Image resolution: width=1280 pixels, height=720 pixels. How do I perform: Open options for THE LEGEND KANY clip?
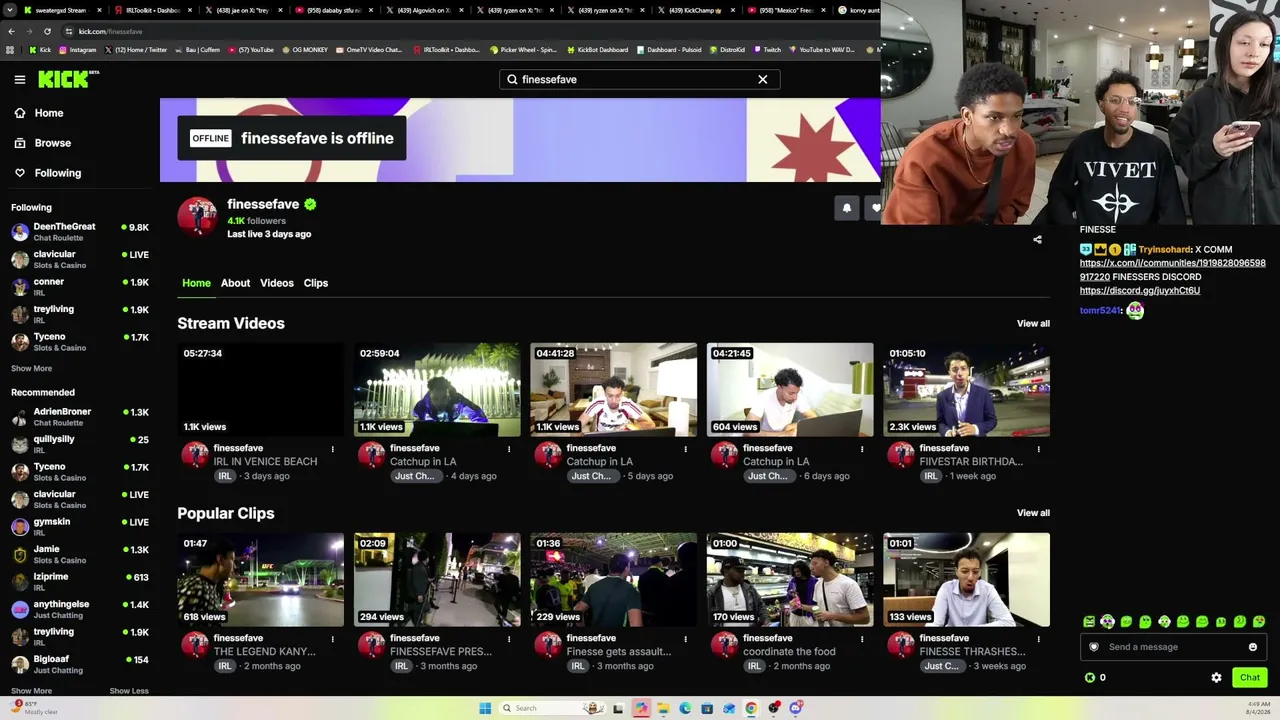(x=333, y=639)
